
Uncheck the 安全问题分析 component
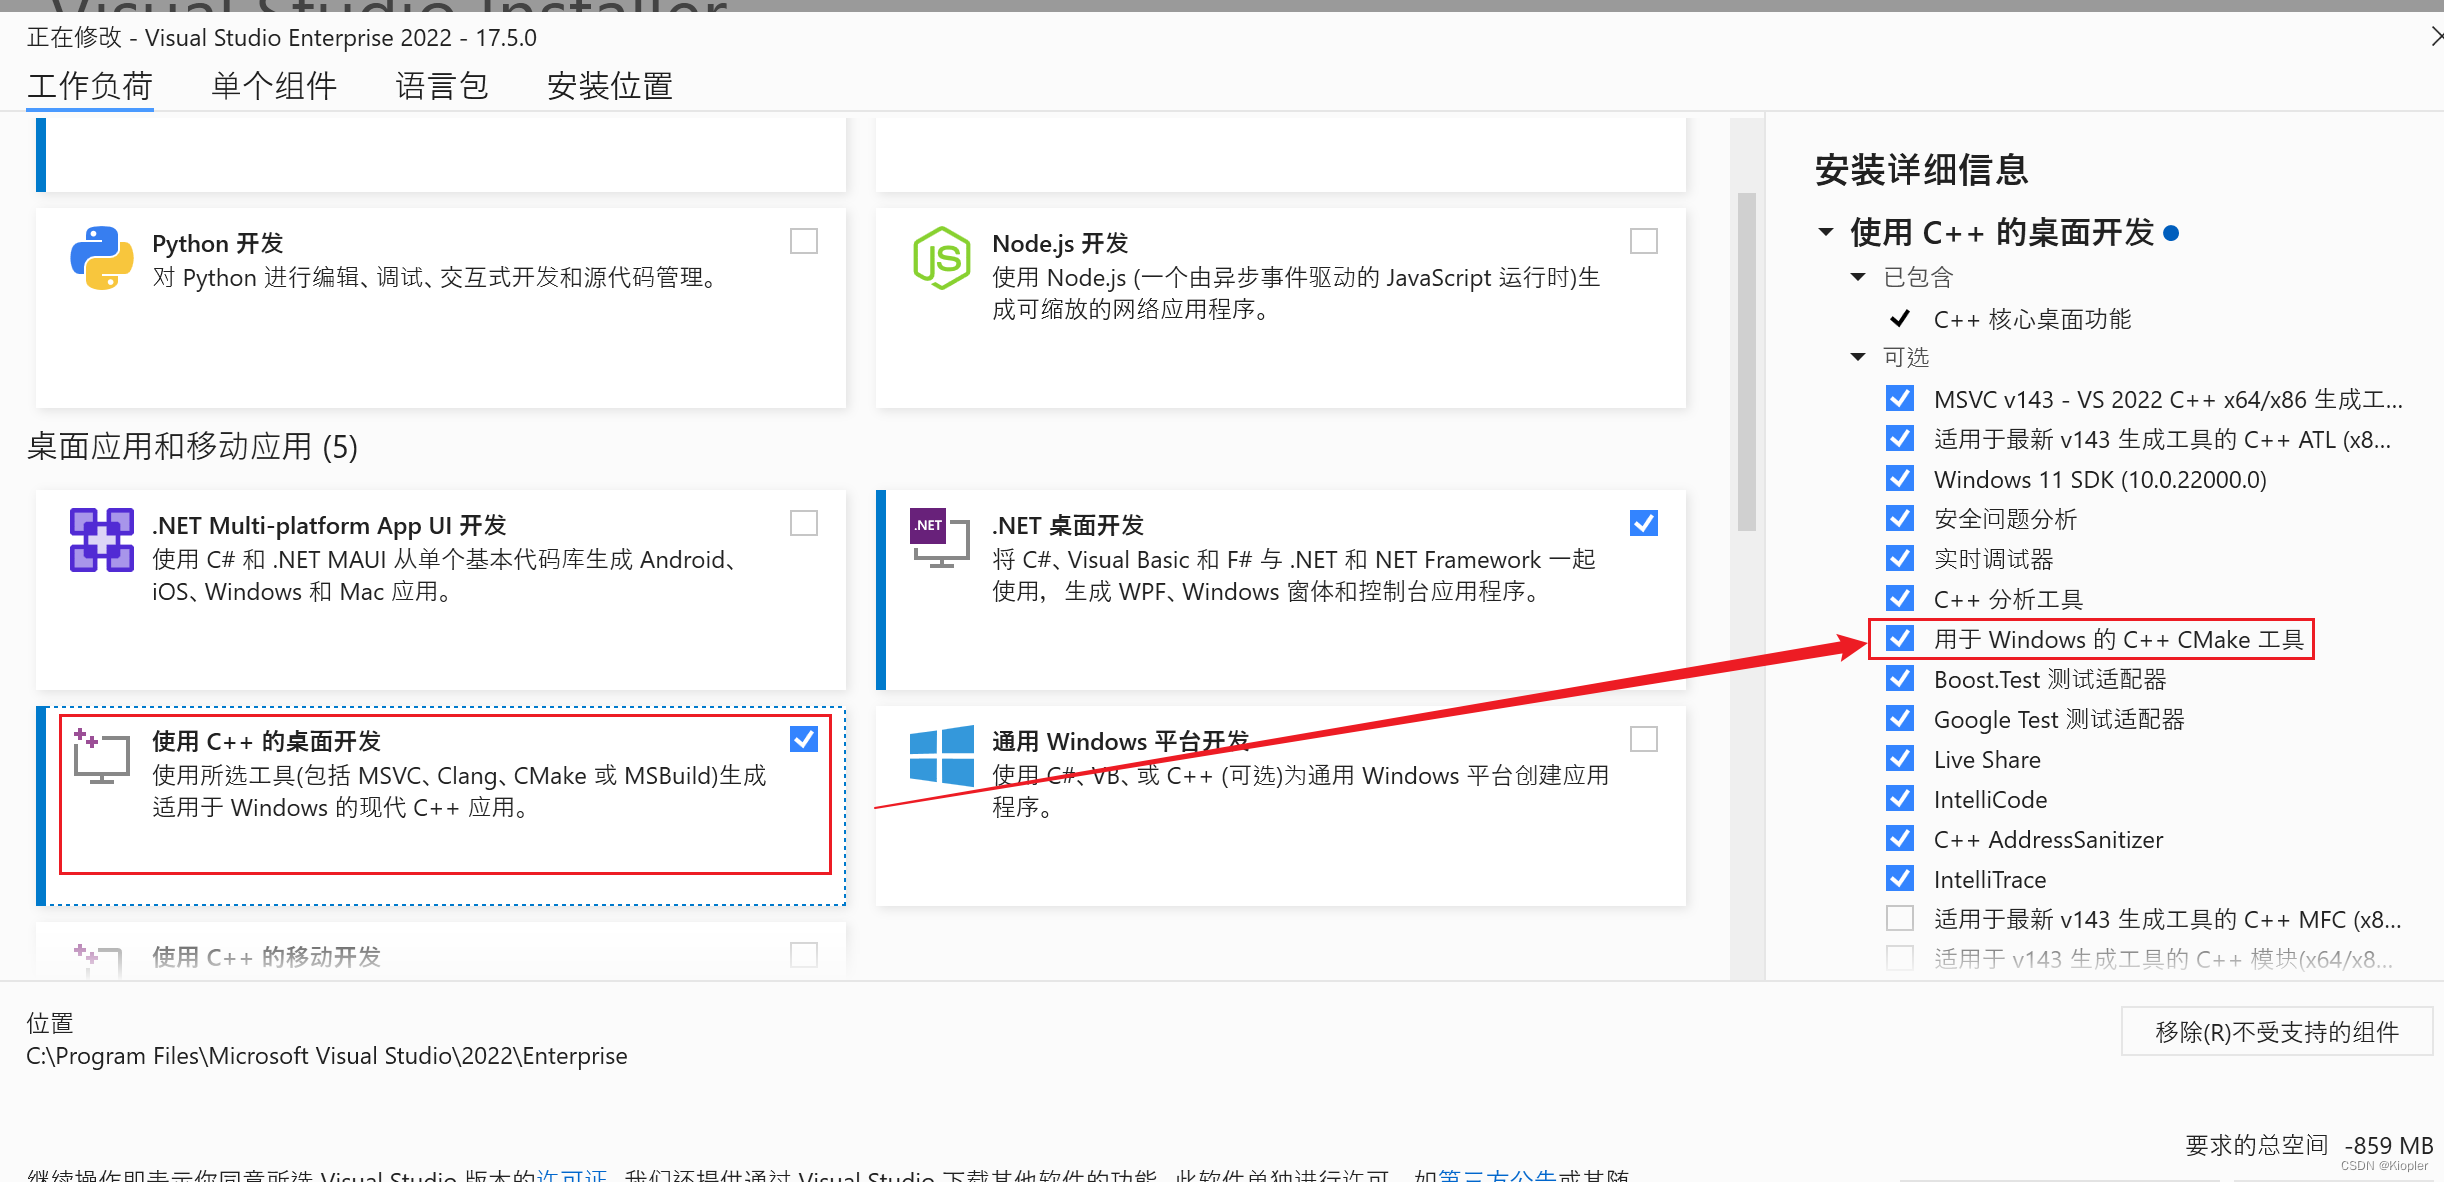pos(1900,518)
